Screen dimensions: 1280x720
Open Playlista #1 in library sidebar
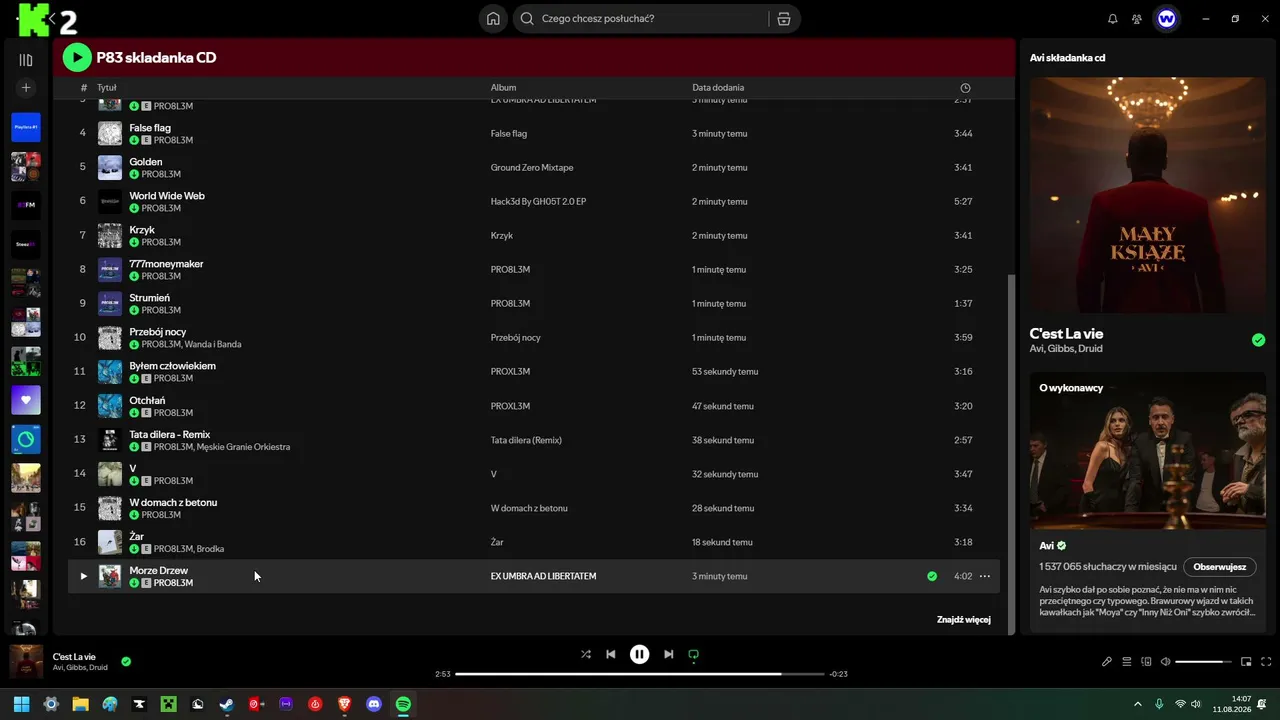pyautogui.click(x=26, y=128)
